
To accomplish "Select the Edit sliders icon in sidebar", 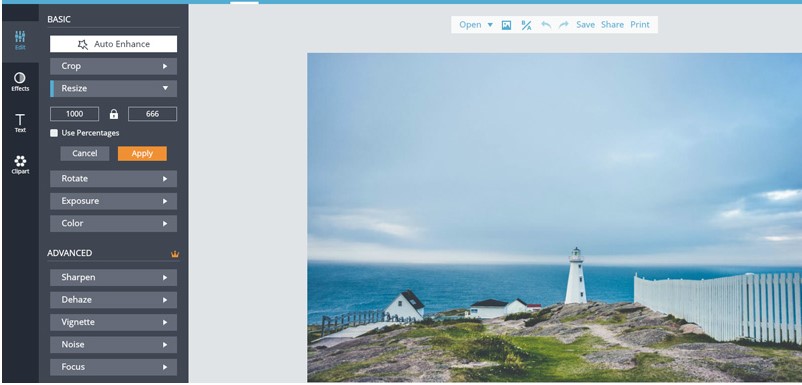I will 20,37.
